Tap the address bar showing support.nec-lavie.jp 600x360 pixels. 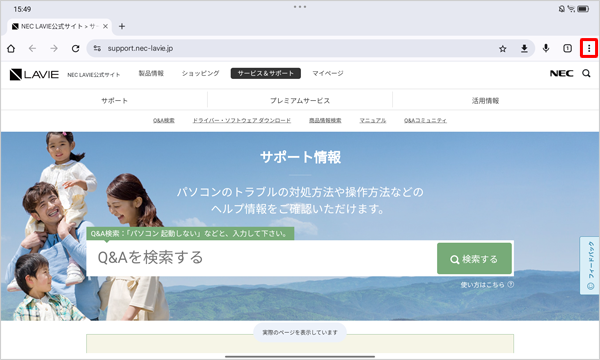[x=310, y=48]
